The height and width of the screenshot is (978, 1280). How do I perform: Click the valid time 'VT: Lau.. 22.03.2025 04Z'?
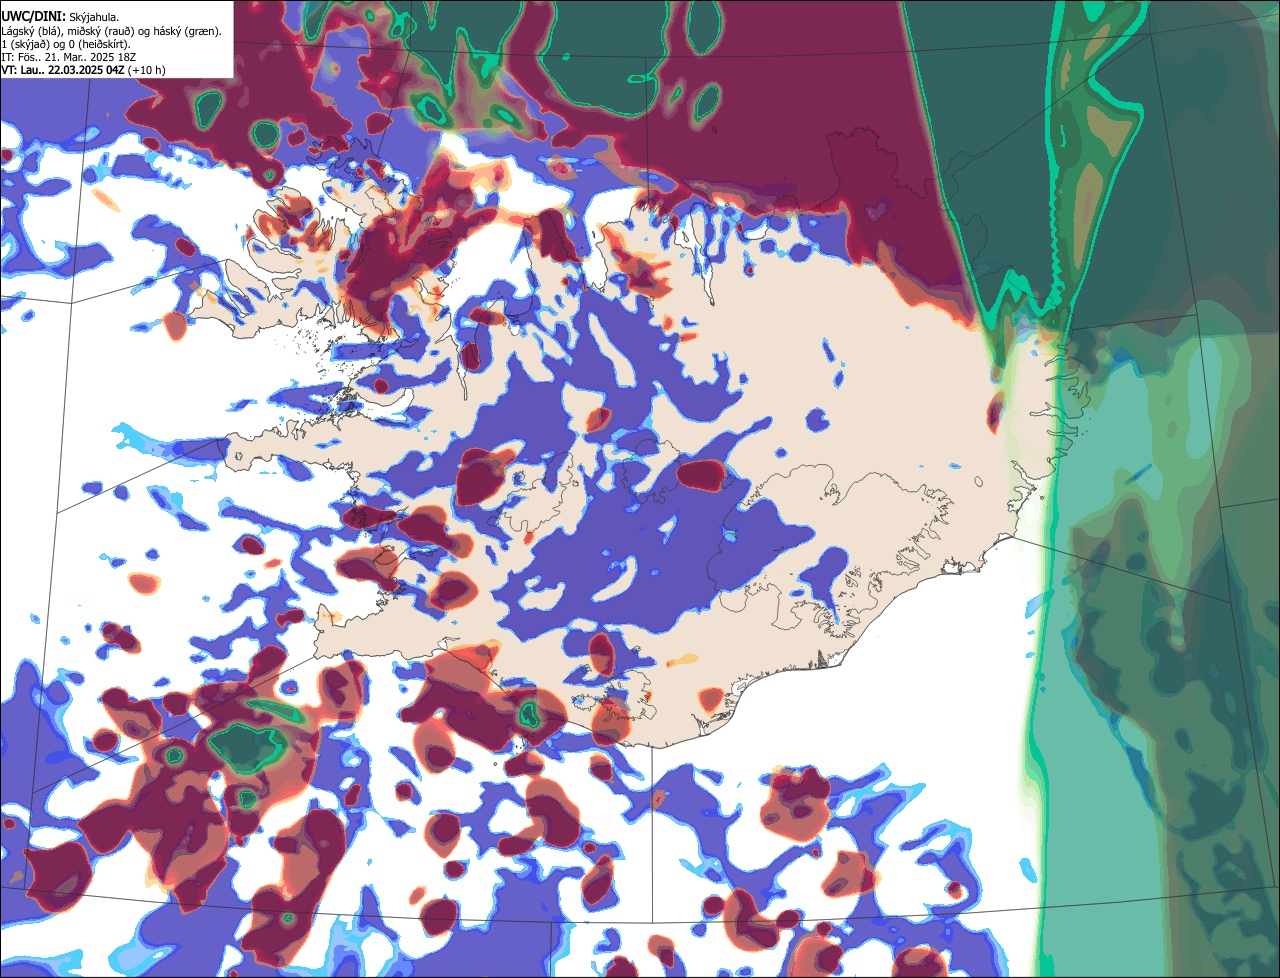(63, 70)
